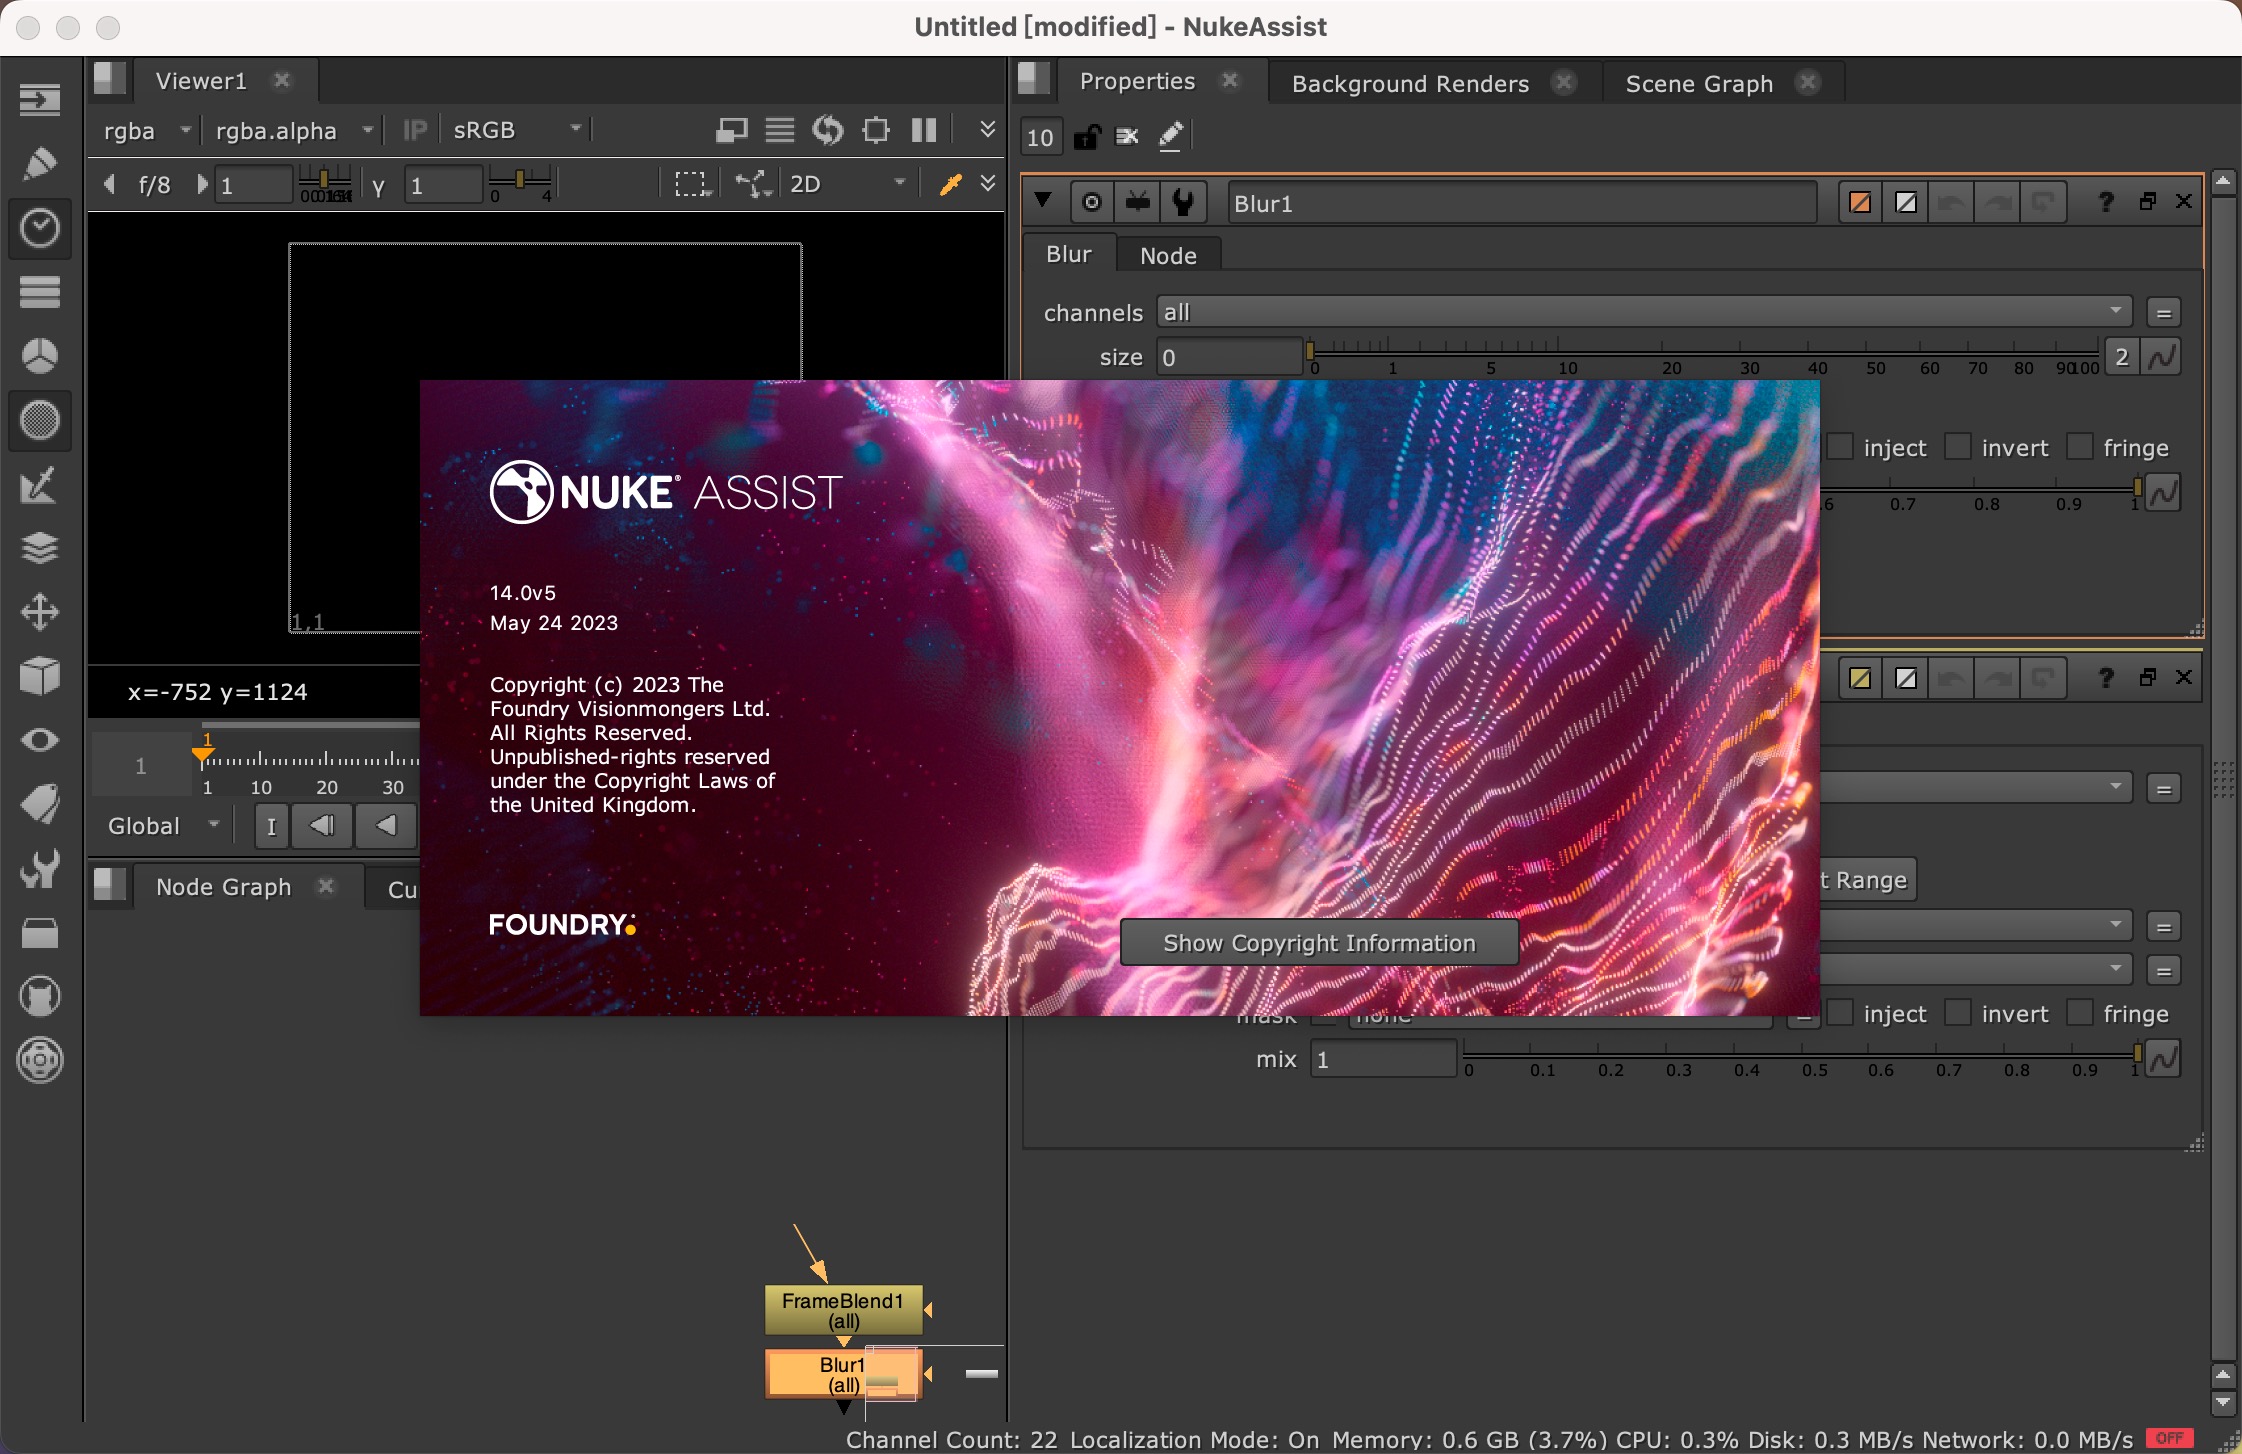Toggle the IP input process button
The height and width of the screenshot is (1454, 2242).
pos(414,130)
